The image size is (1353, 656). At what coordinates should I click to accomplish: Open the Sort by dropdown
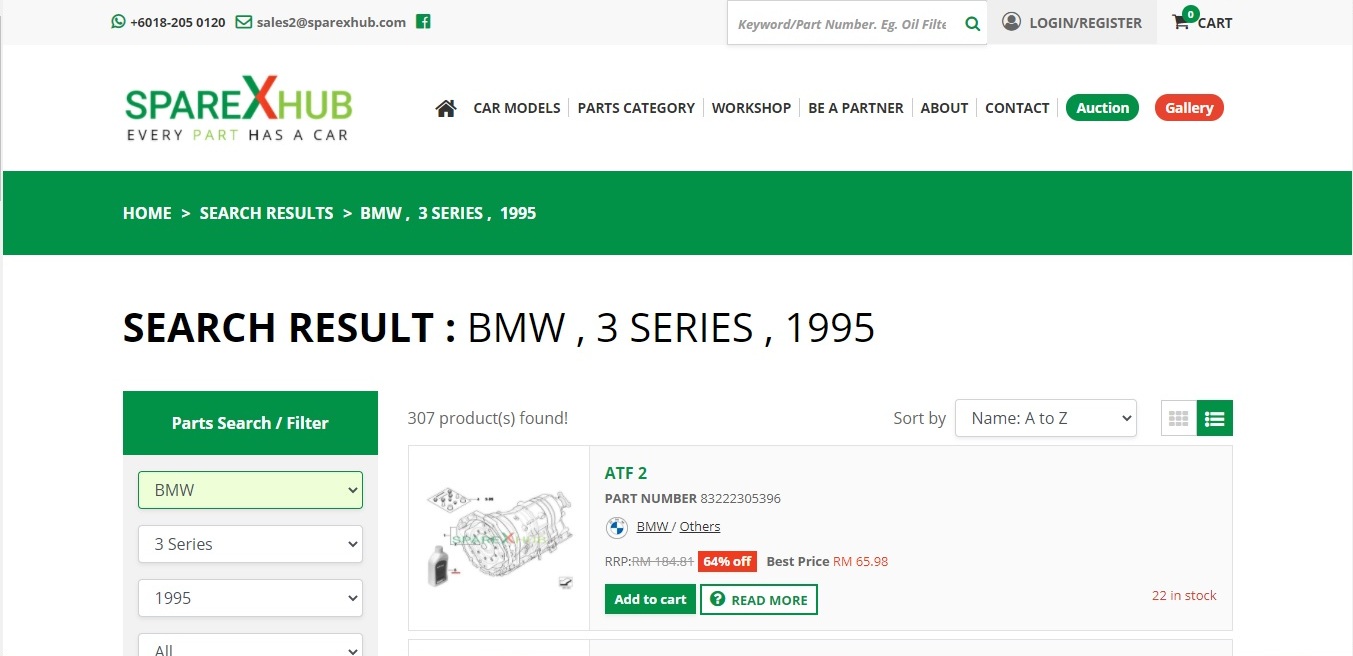1045,418
